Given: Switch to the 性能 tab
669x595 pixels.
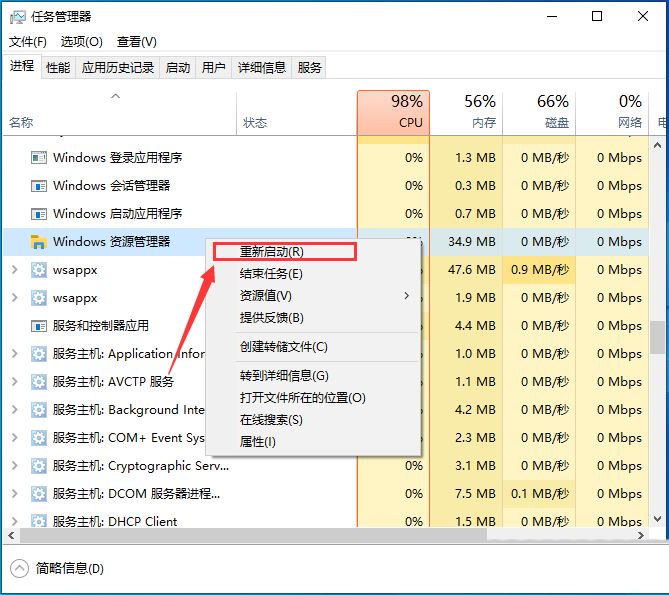Looking at the screenshot, I should [x=58, y=67].
